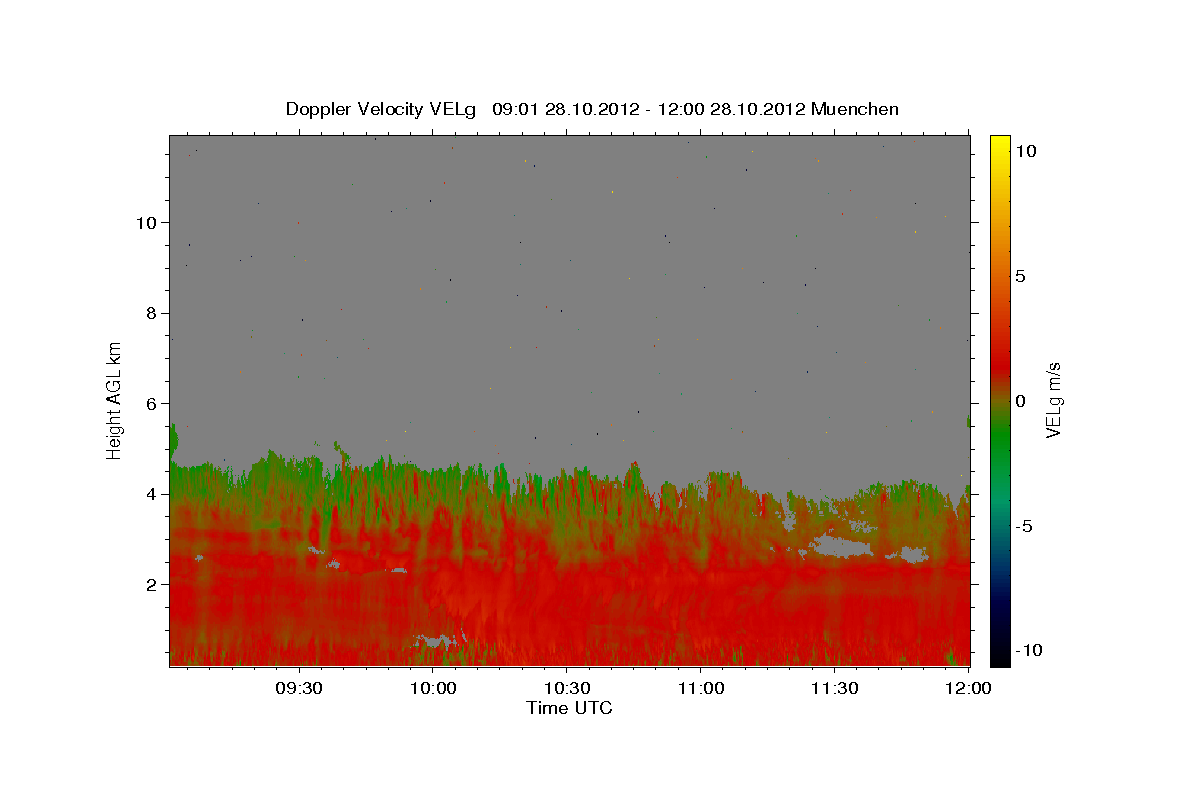Screen dimensions: 1200x800
Task: Click colorbar label '-10' at bottom
Action: [1027, 651]
